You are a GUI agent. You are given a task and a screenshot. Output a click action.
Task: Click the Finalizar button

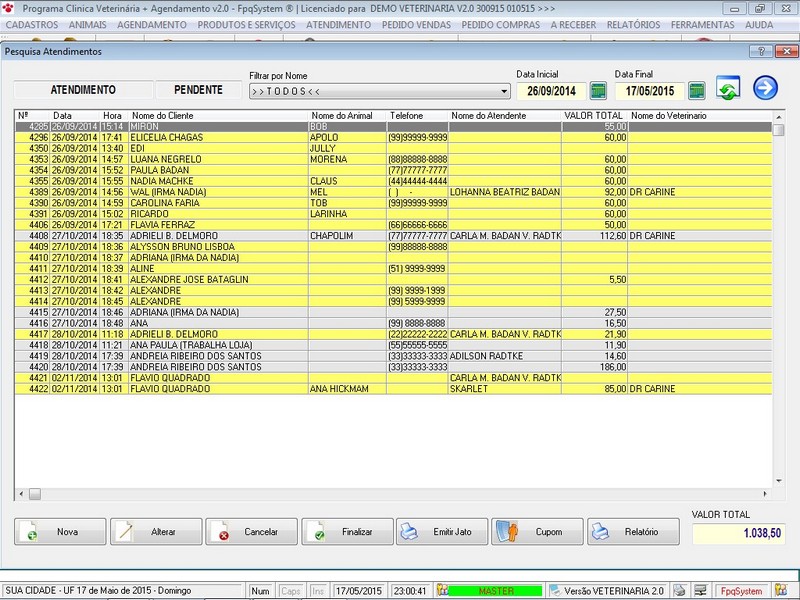tap(347, 532)
